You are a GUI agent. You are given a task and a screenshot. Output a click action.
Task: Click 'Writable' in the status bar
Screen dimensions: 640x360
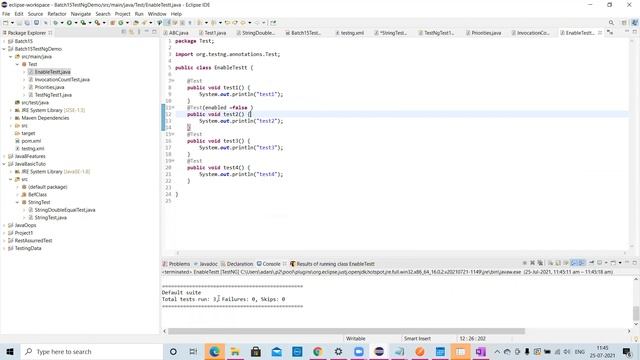[x=356, y=339]
